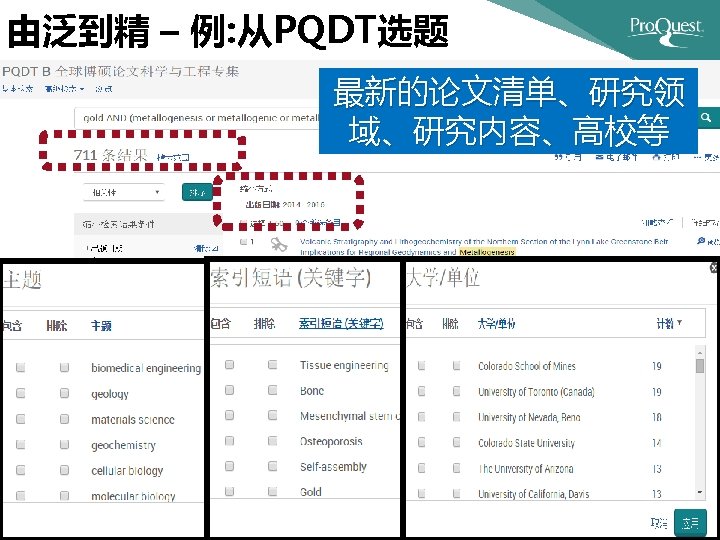Include Colorado School of Mines
This screenshot has height=540, width=720.
421,366
